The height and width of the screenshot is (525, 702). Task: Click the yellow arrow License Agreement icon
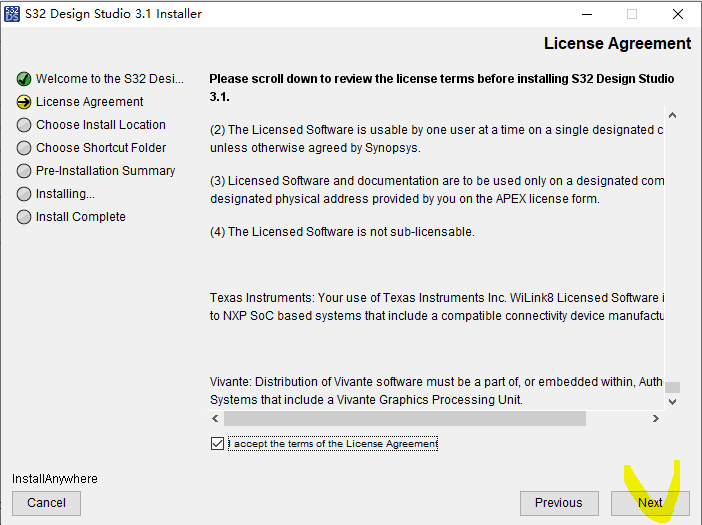coord(24,102)
